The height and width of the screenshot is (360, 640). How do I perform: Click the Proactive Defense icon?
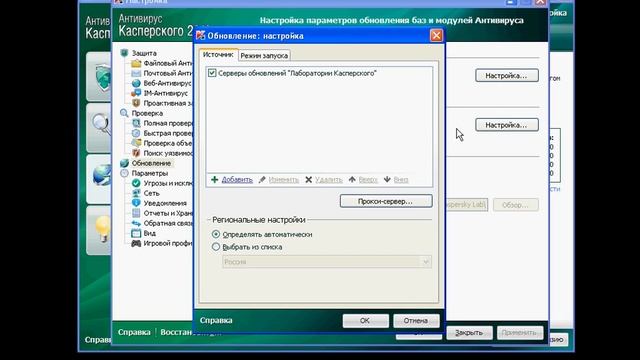pos(136,103)
